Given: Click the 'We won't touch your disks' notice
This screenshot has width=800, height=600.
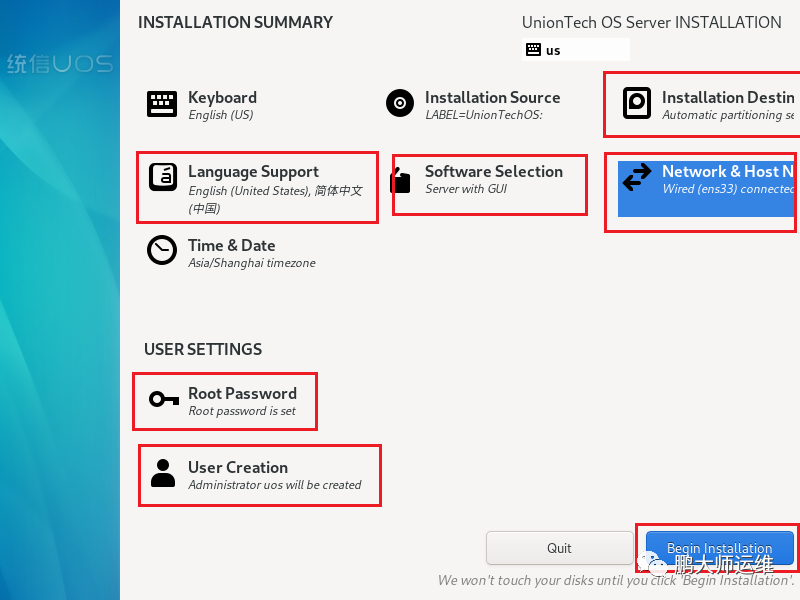Looking at the screenshot, I should pos(616,581).
